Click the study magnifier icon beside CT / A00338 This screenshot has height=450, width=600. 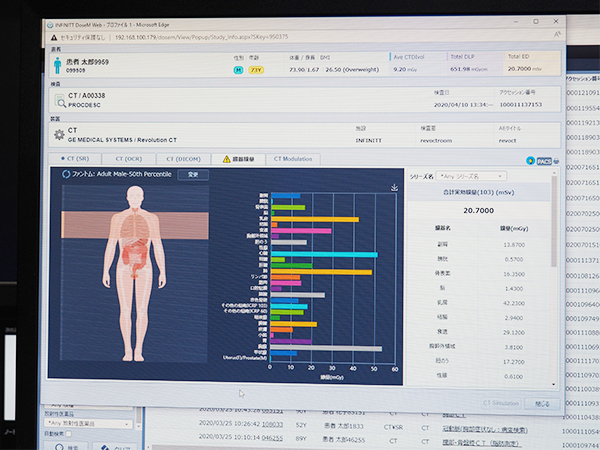58,101
